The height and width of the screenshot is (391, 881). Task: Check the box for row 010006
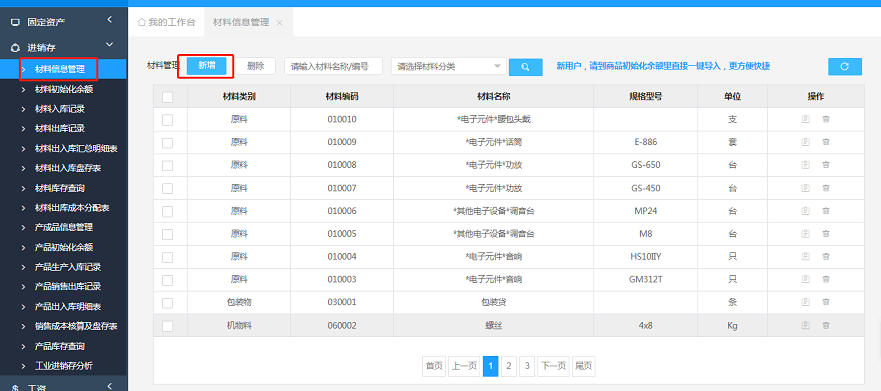[x=167, y=211]
